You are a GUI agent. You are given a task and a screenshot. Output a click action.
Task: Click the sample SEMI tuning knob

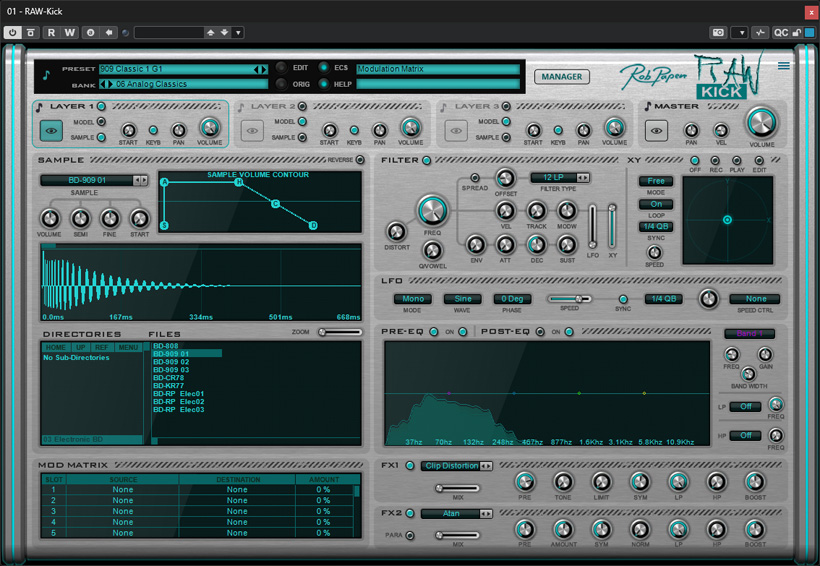click(80, 218)
